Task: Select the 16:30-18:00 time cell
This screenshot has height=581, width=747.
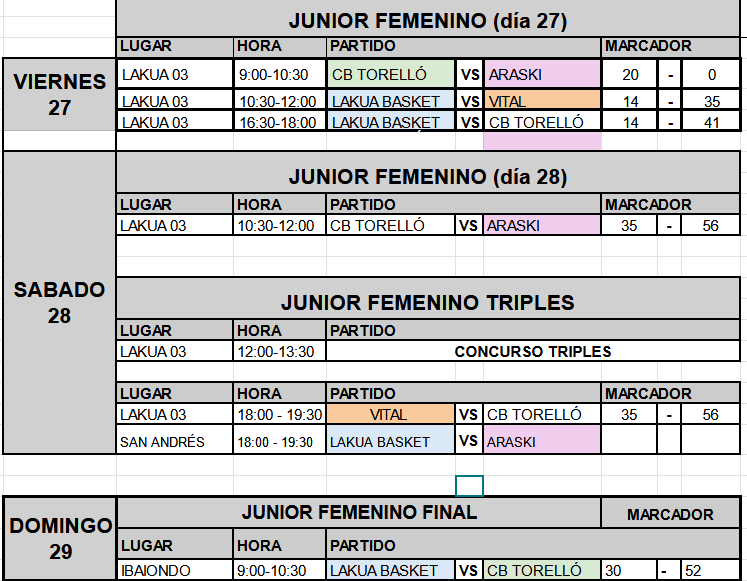Action: click(280, 121)
